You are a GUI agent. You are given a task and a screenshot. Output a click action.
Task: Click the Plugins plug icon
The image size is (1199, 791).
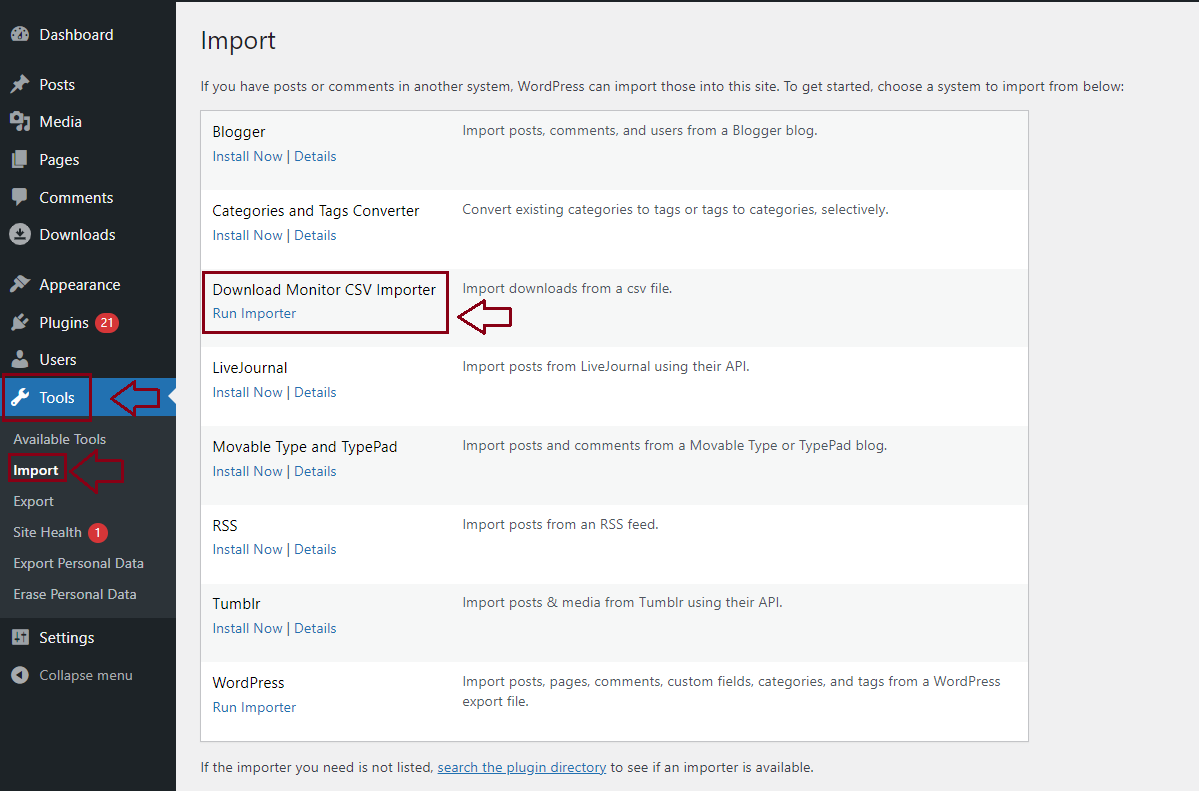point(20,323)
